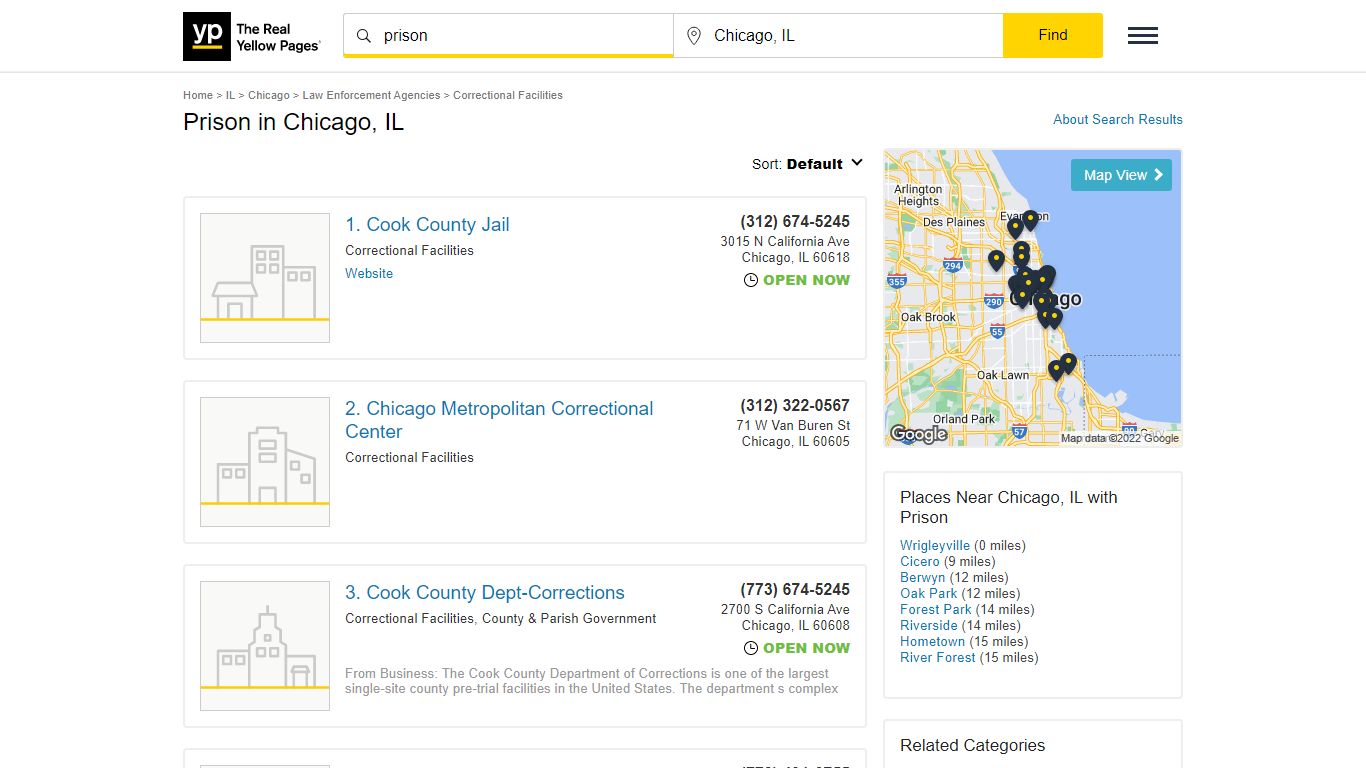Click phone number (312) 674-5245
The height and width of the screenshot is (768, 1366).
[795, 221]
